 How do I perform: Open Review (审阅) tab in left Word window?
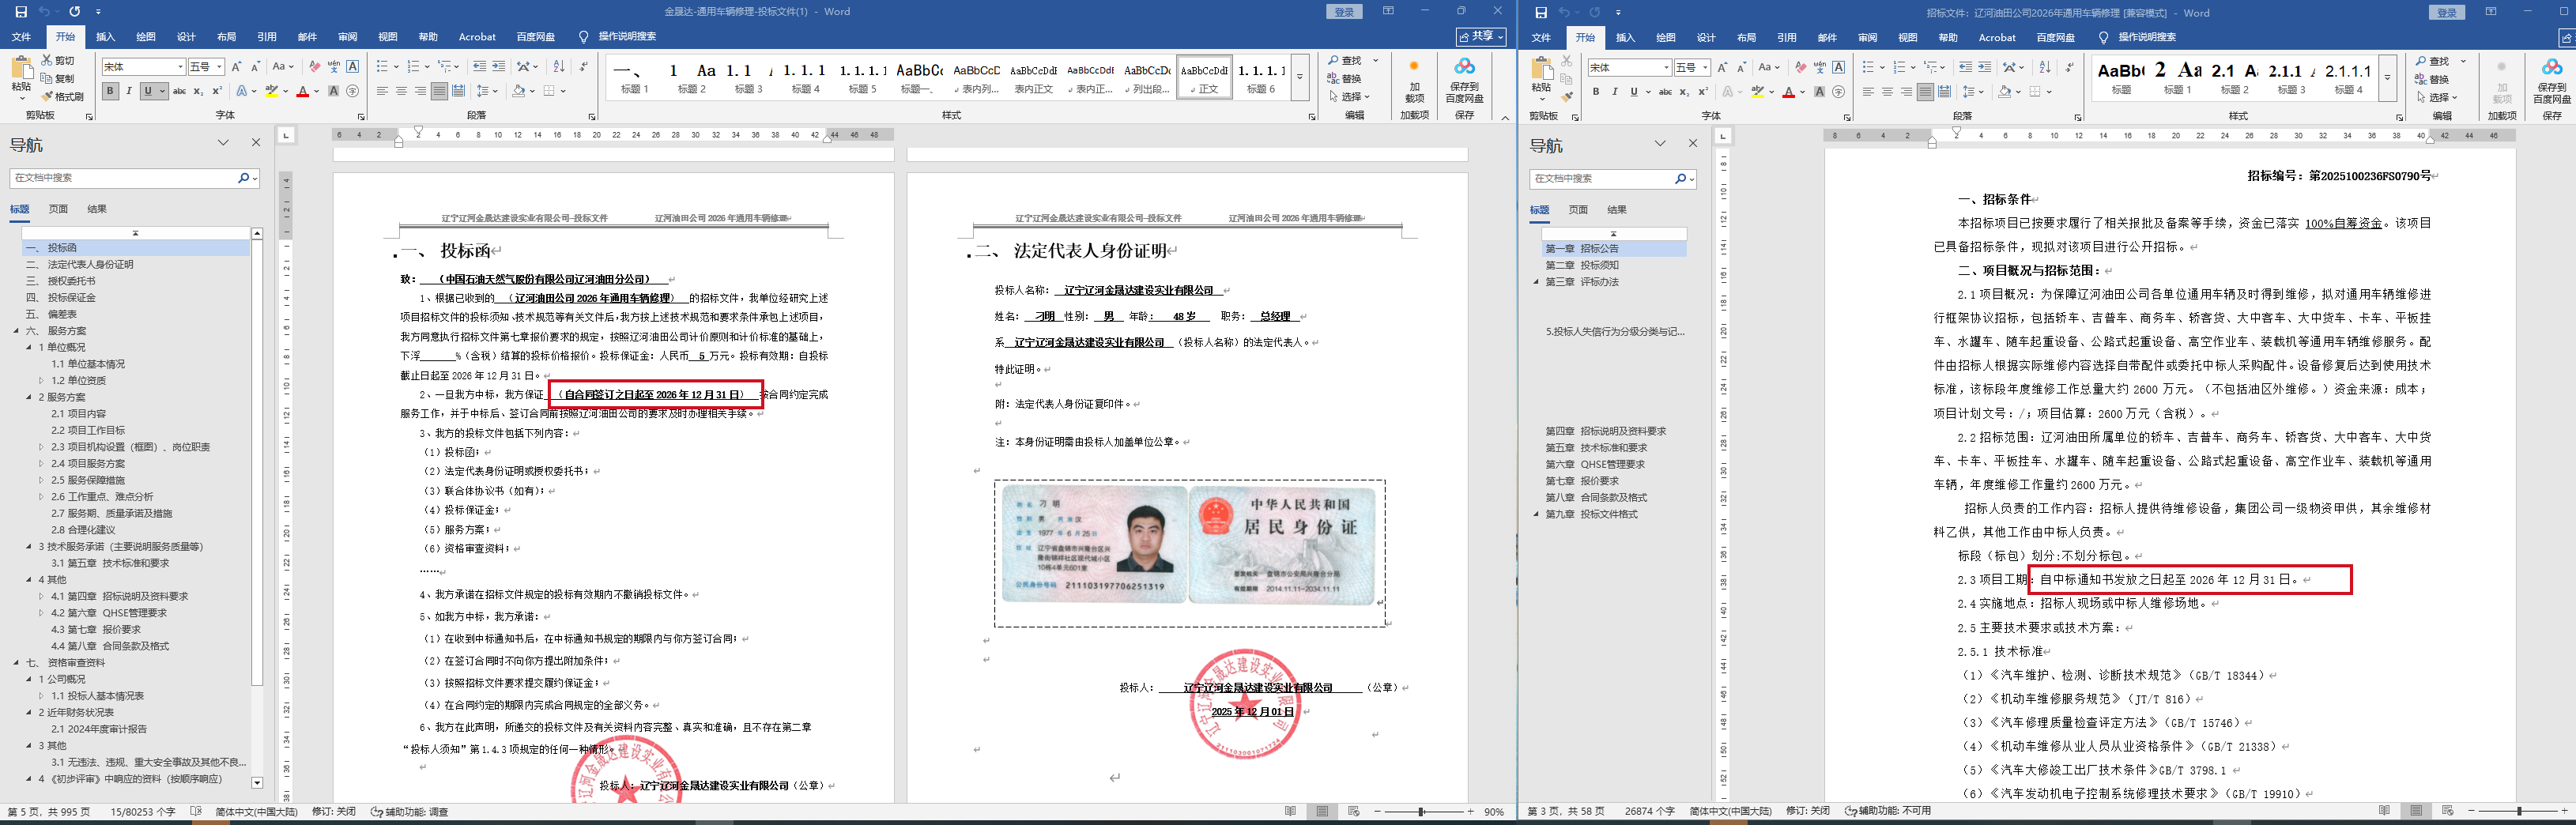pos(347,37)
